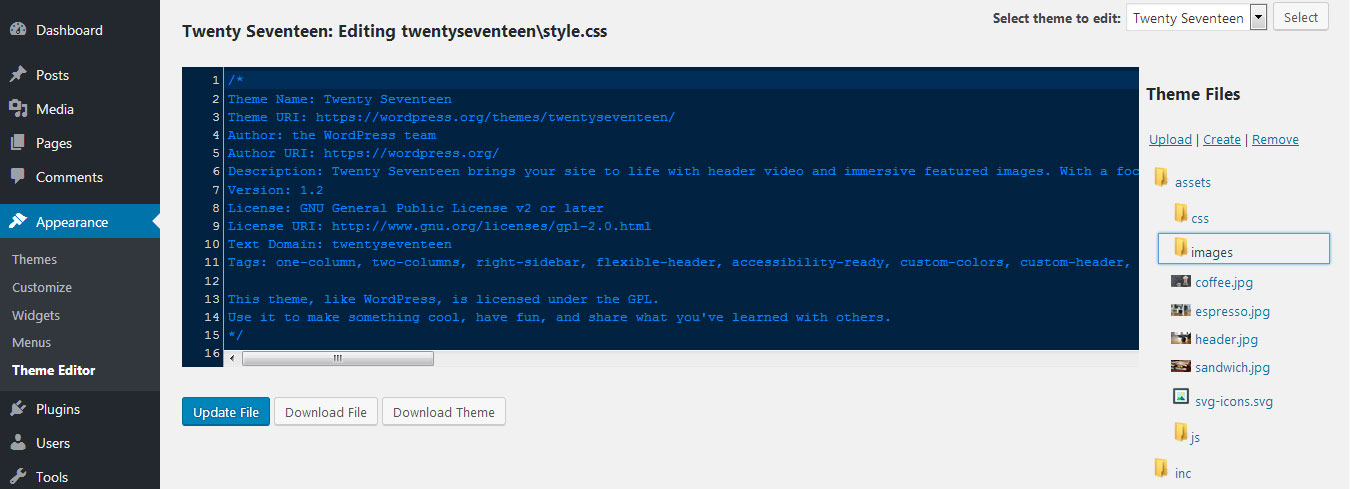
Task: Click the Dashboard gauge icon
Action: 18,30
